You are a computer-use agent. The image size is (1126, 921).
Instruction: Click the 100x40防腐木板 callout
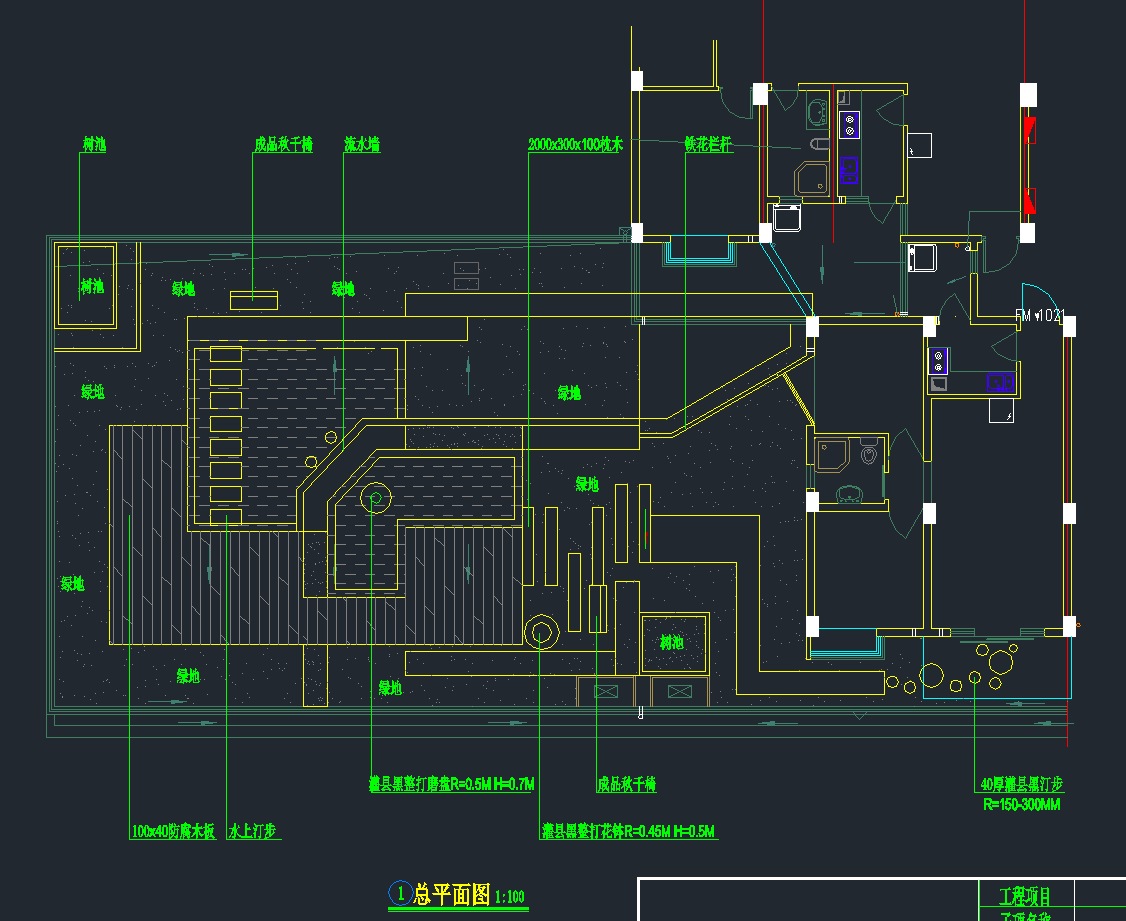tap(173, 831)
